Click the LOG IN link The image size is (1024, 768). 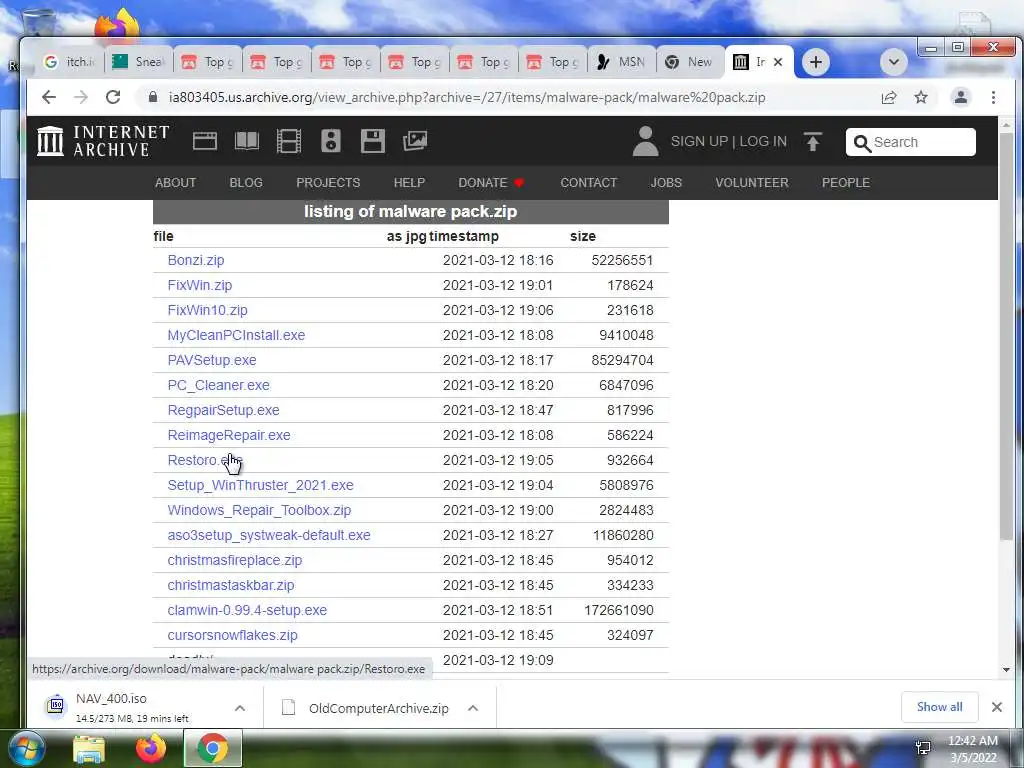point(763,142)
